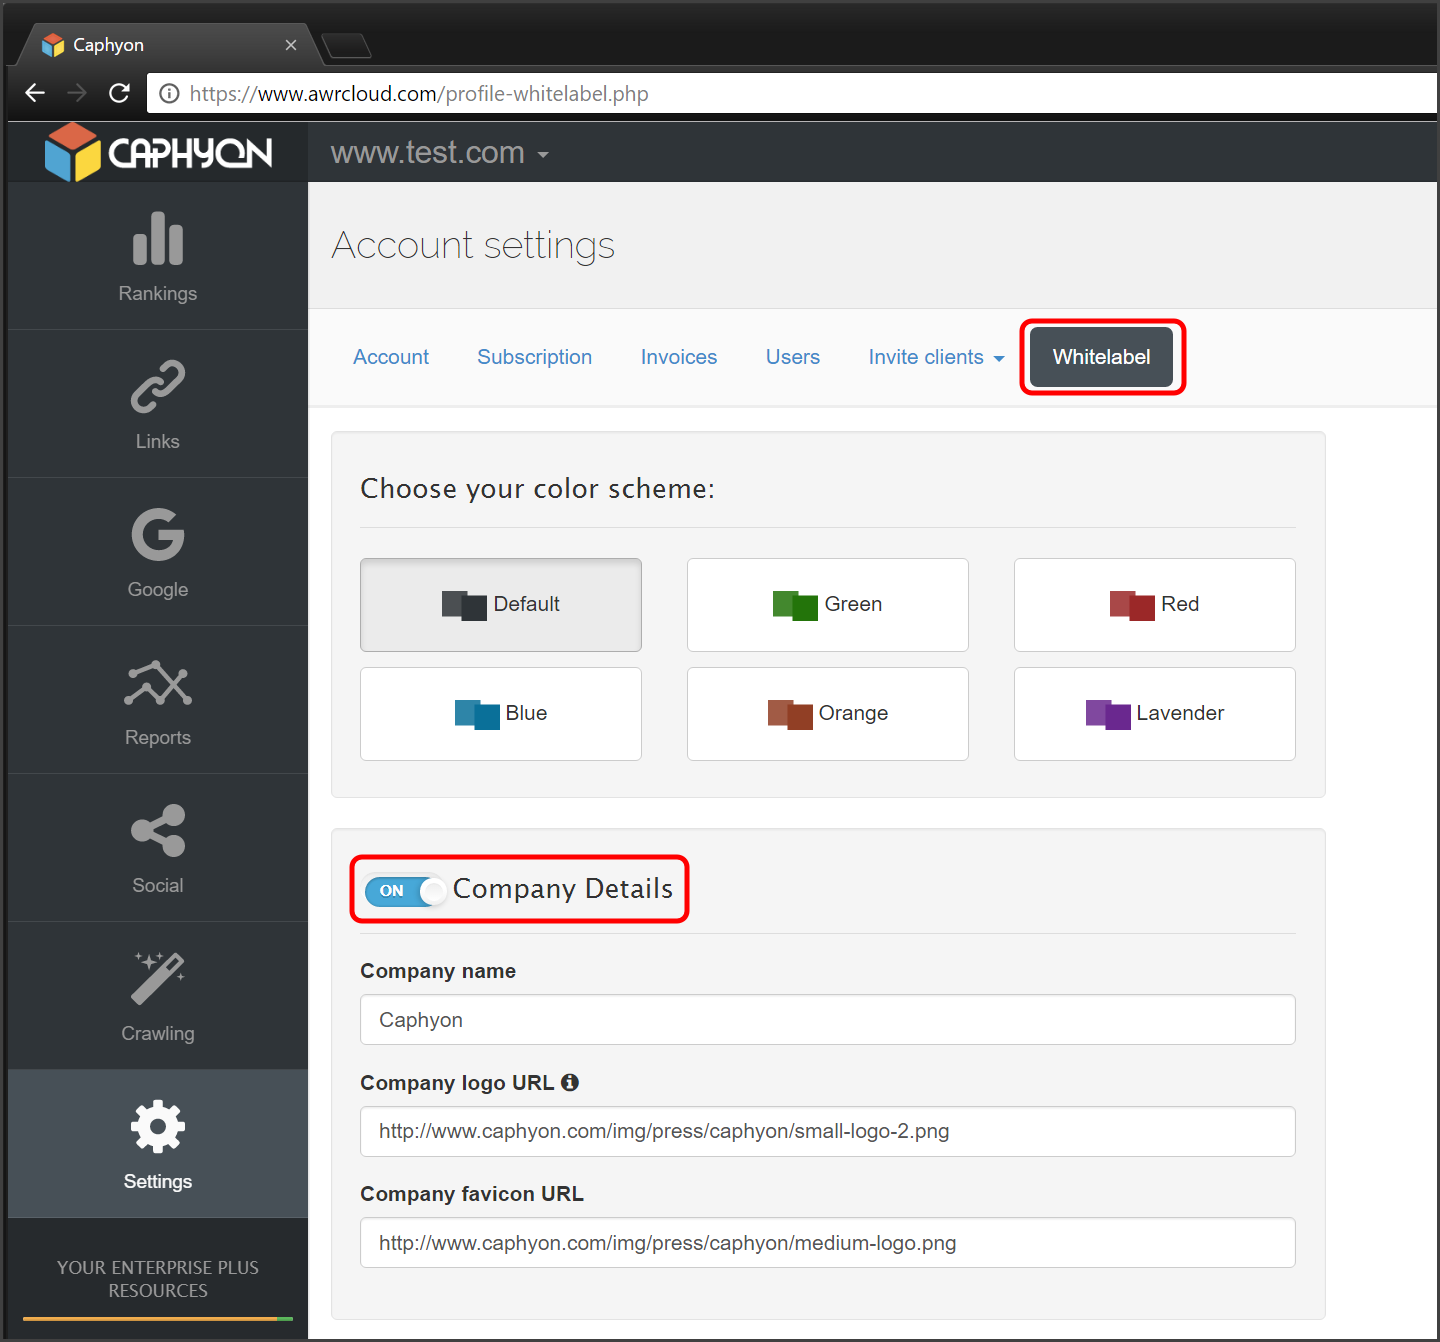
Task: Switch to the Subscription tab
Action: [535, 357]
